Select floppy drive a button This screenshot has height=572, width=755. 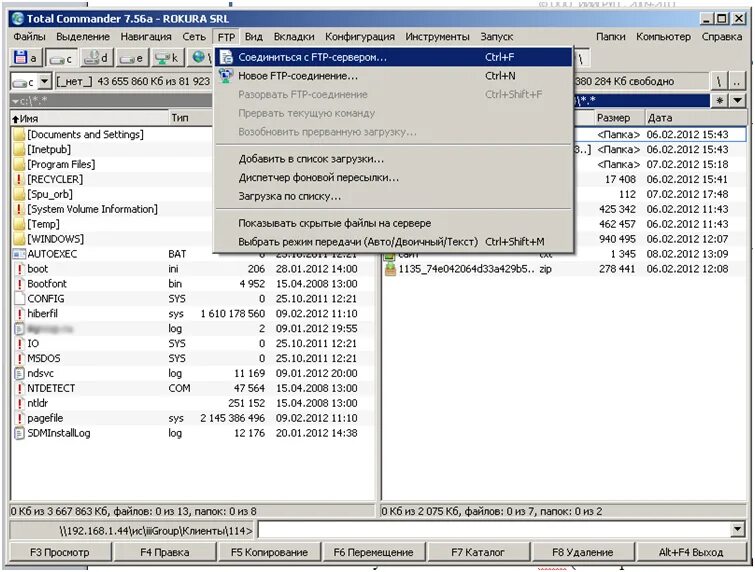[26, 58]
